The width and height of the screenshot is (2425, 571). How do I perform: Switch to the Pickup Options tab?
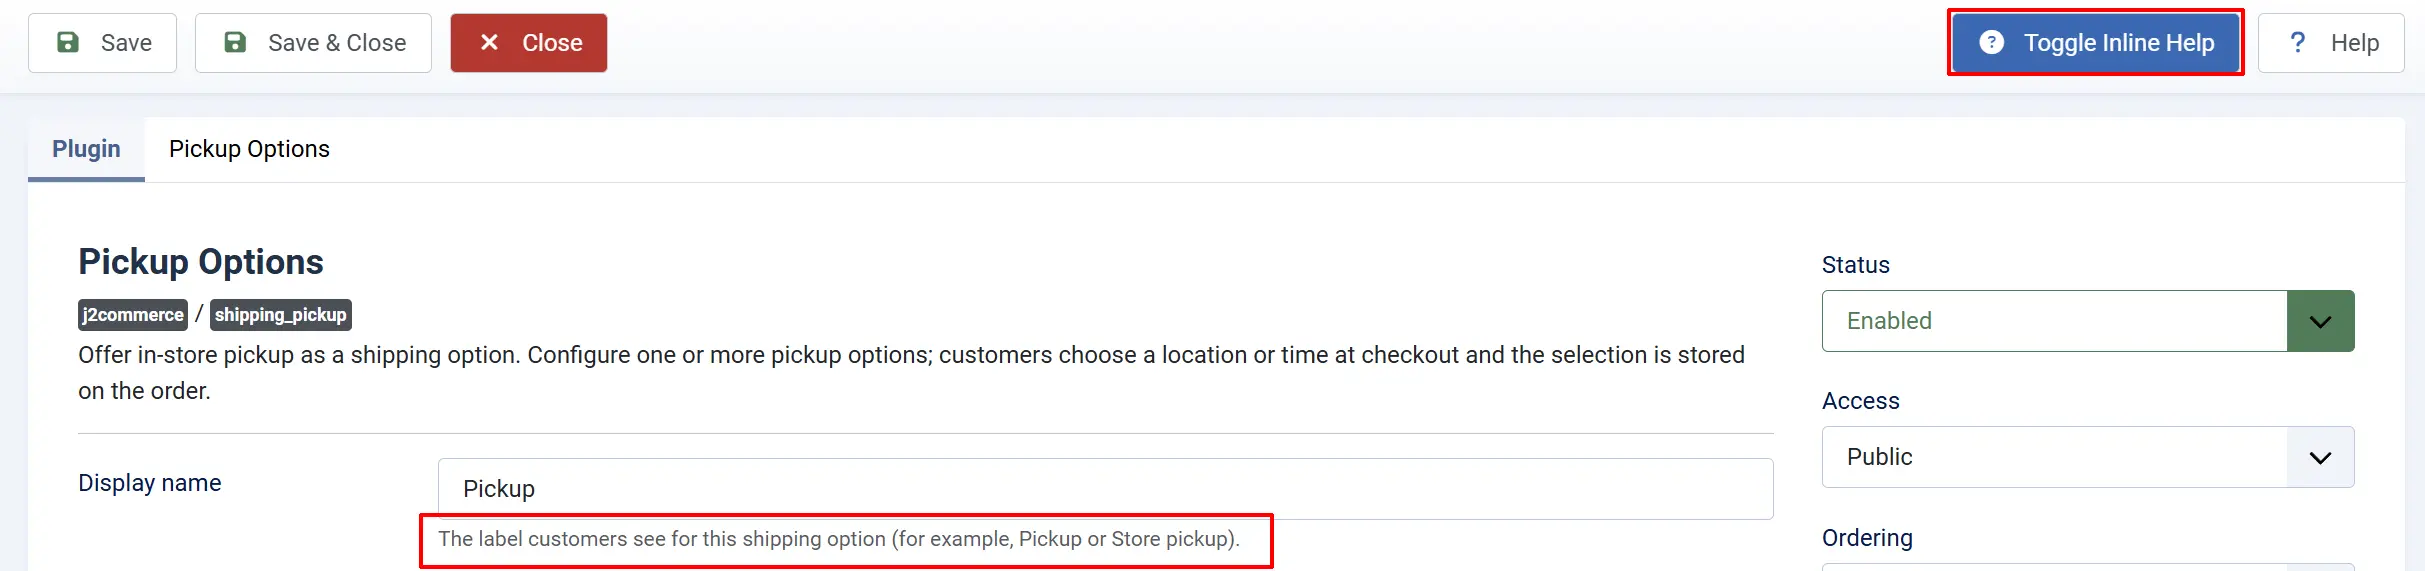tap(249, 149)
